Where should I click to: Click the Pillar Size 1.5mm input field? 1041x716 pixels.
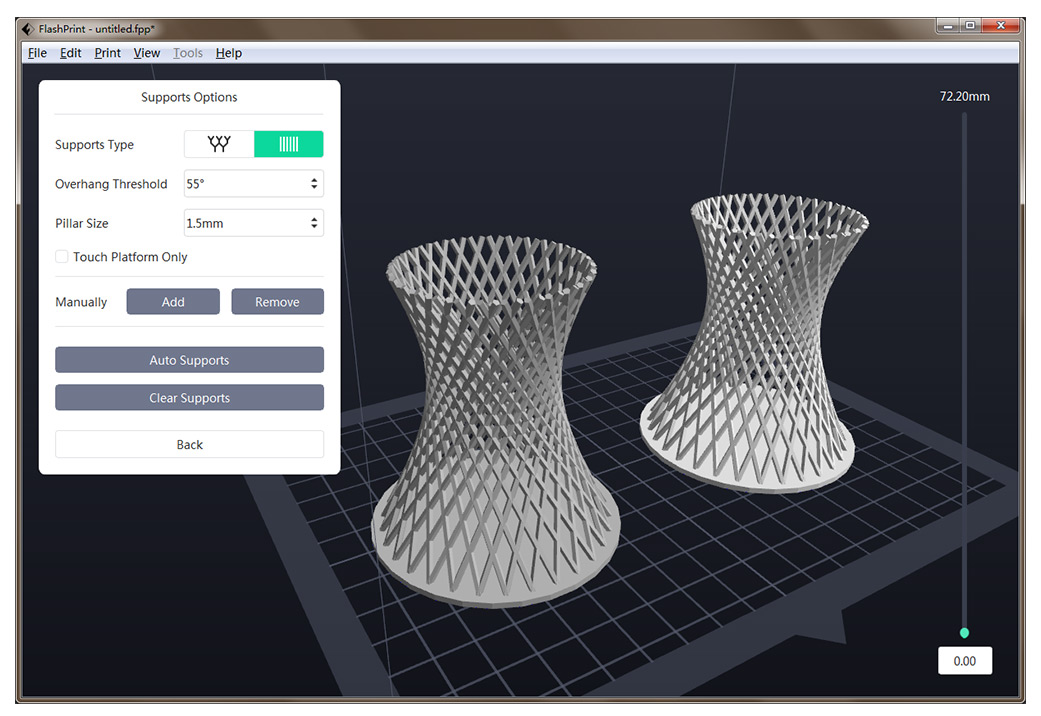pos(254,223)
